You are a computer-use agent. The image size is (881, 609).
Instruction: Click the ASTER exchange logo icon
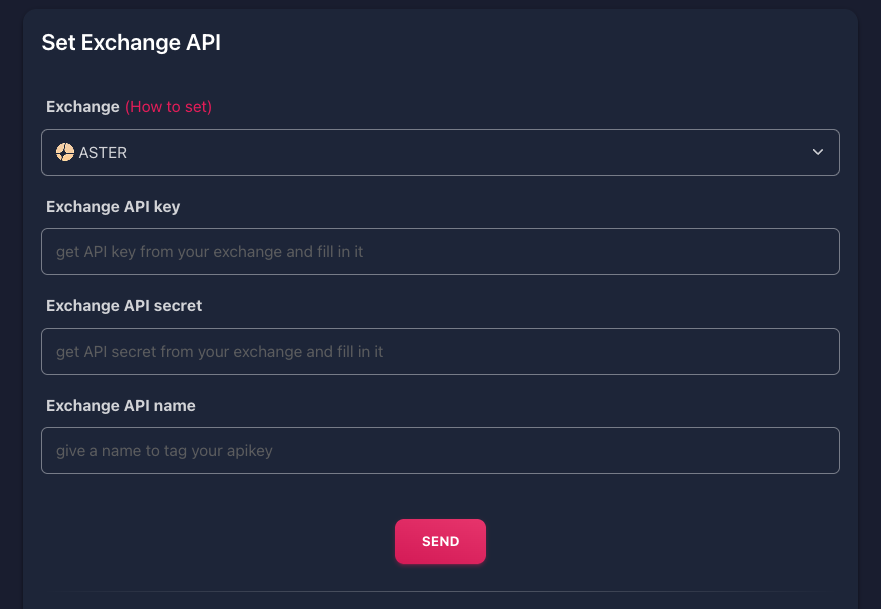[65, 153]
